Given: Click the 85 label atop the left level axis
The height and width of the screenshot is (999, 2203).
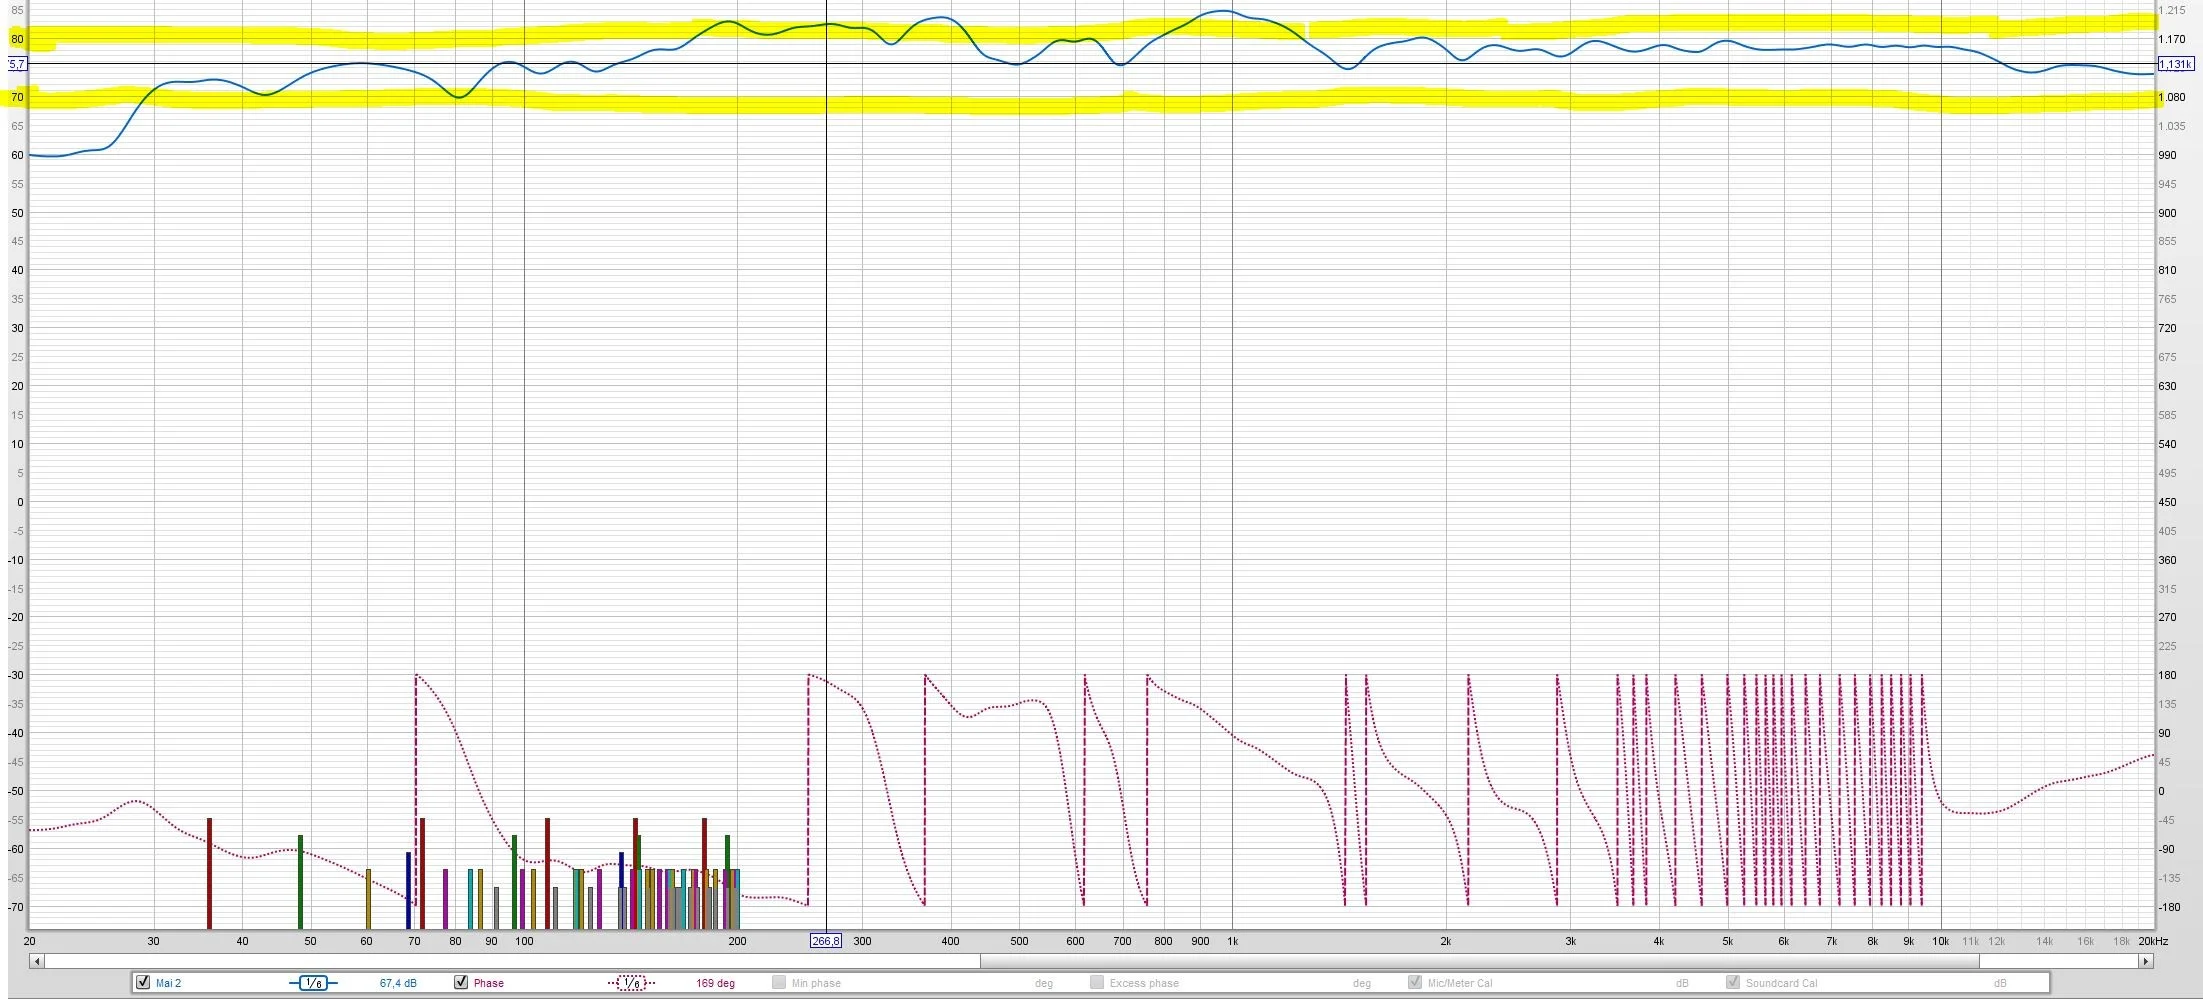Looking at the screenshot, I should (17, 10).
